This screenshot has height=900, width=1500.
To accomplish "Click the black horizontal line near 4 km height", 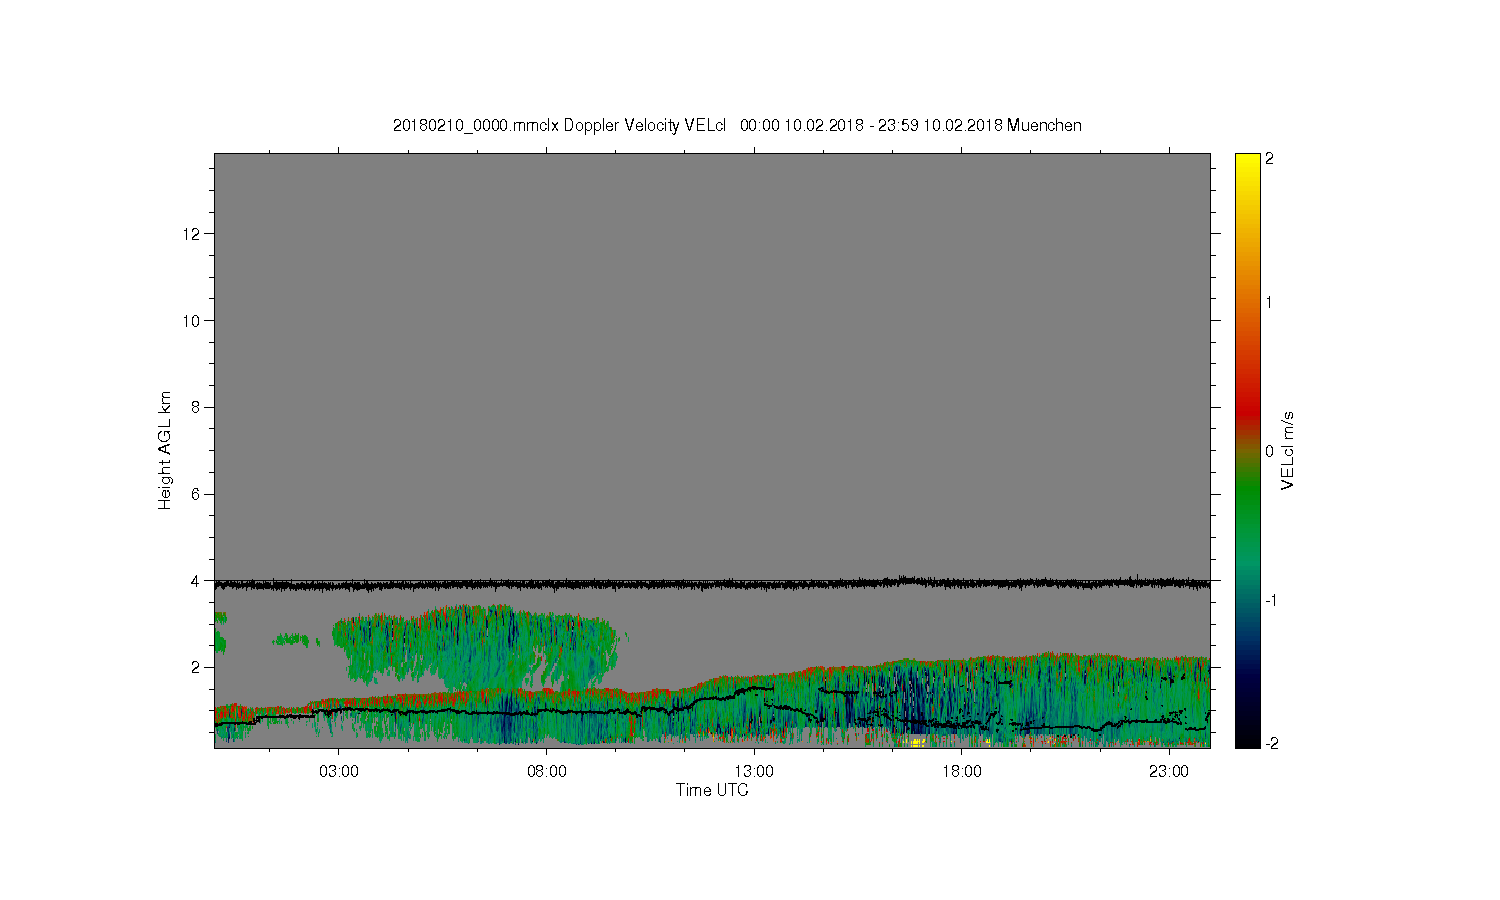I will (712, 584).
